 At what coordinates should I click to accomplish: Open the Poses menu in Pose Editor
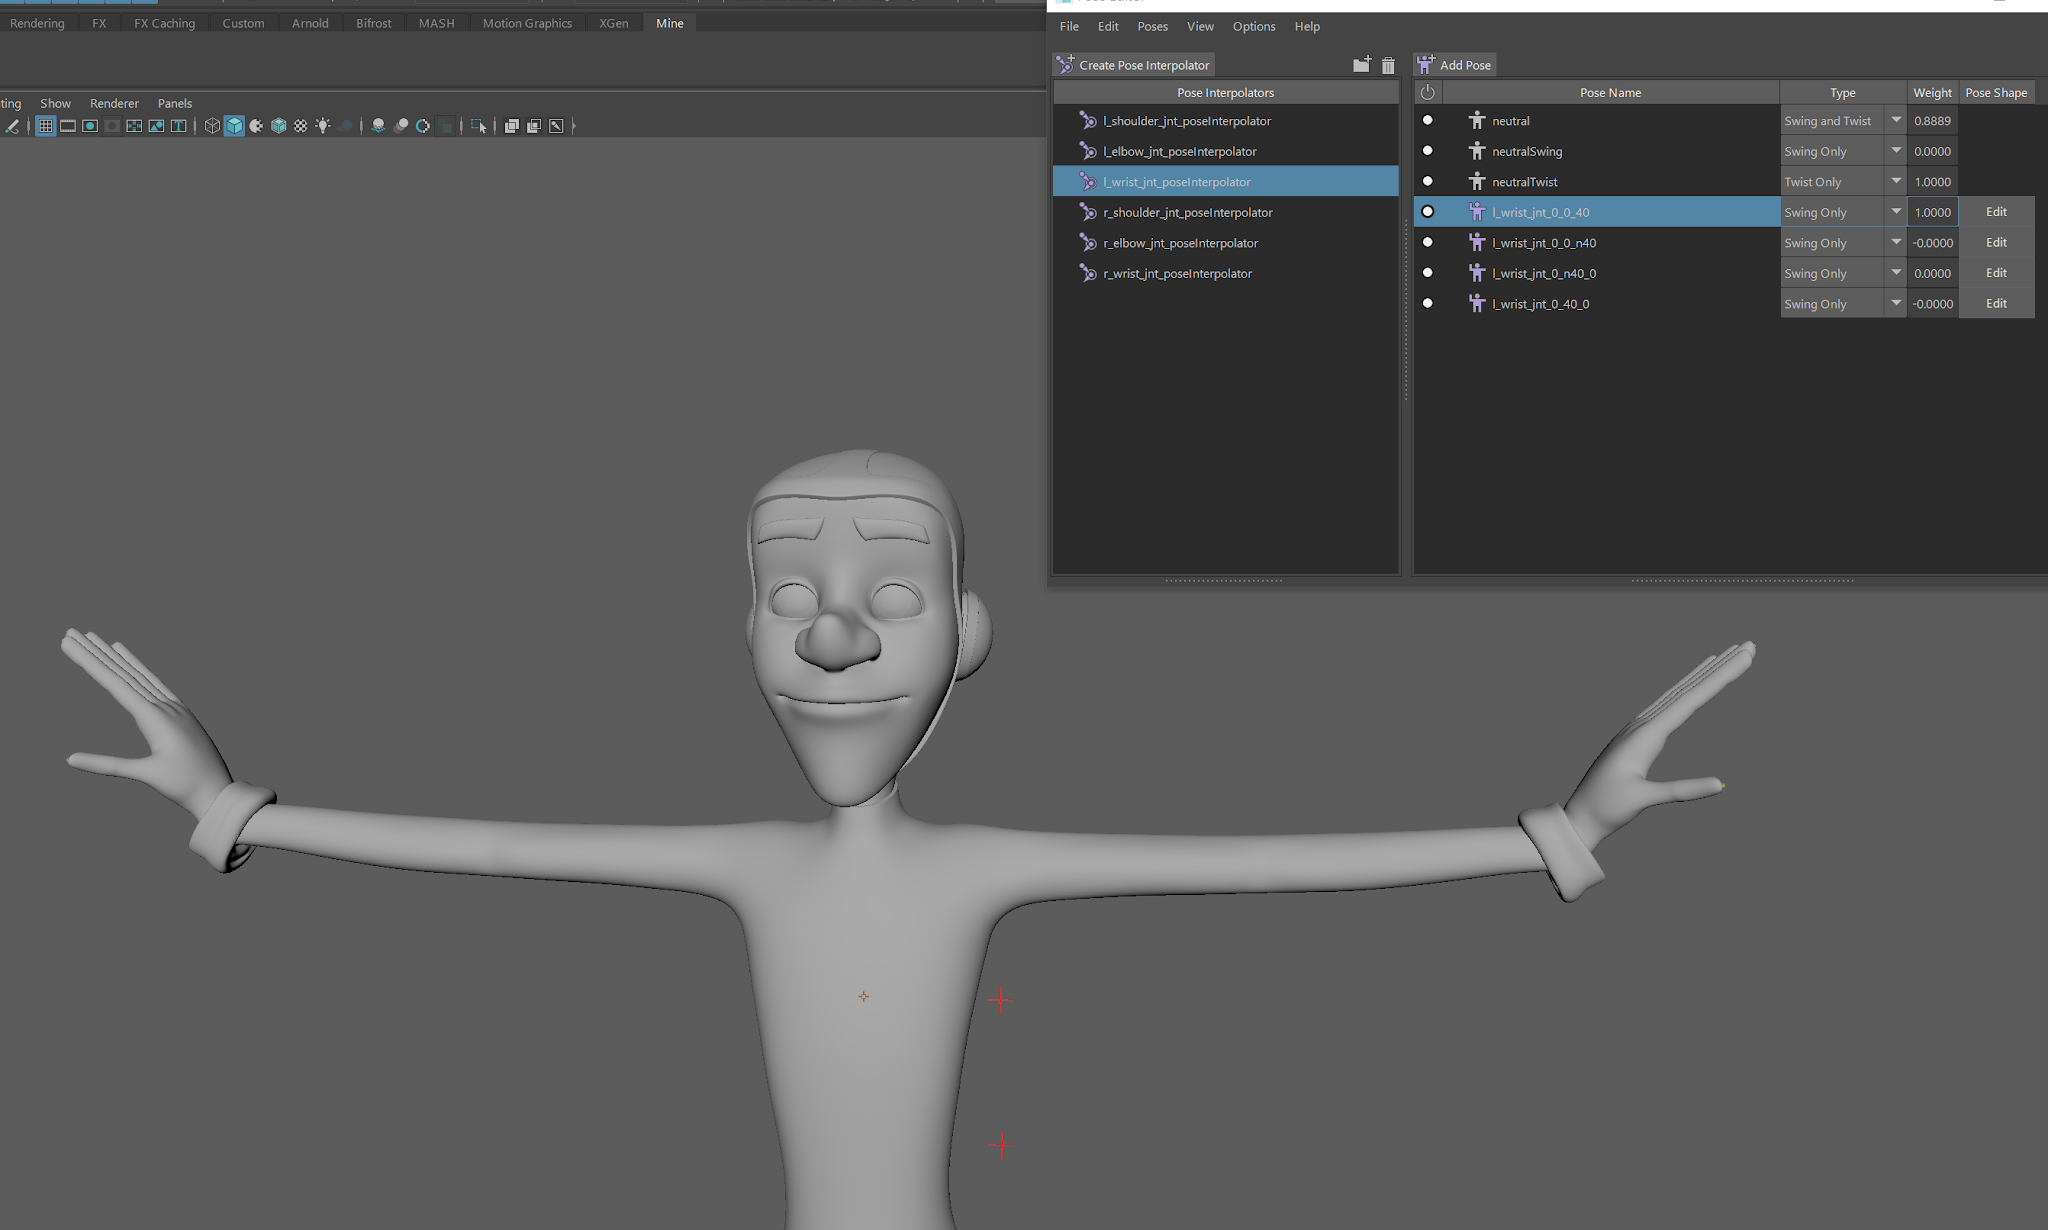(x=1152, y=26)
